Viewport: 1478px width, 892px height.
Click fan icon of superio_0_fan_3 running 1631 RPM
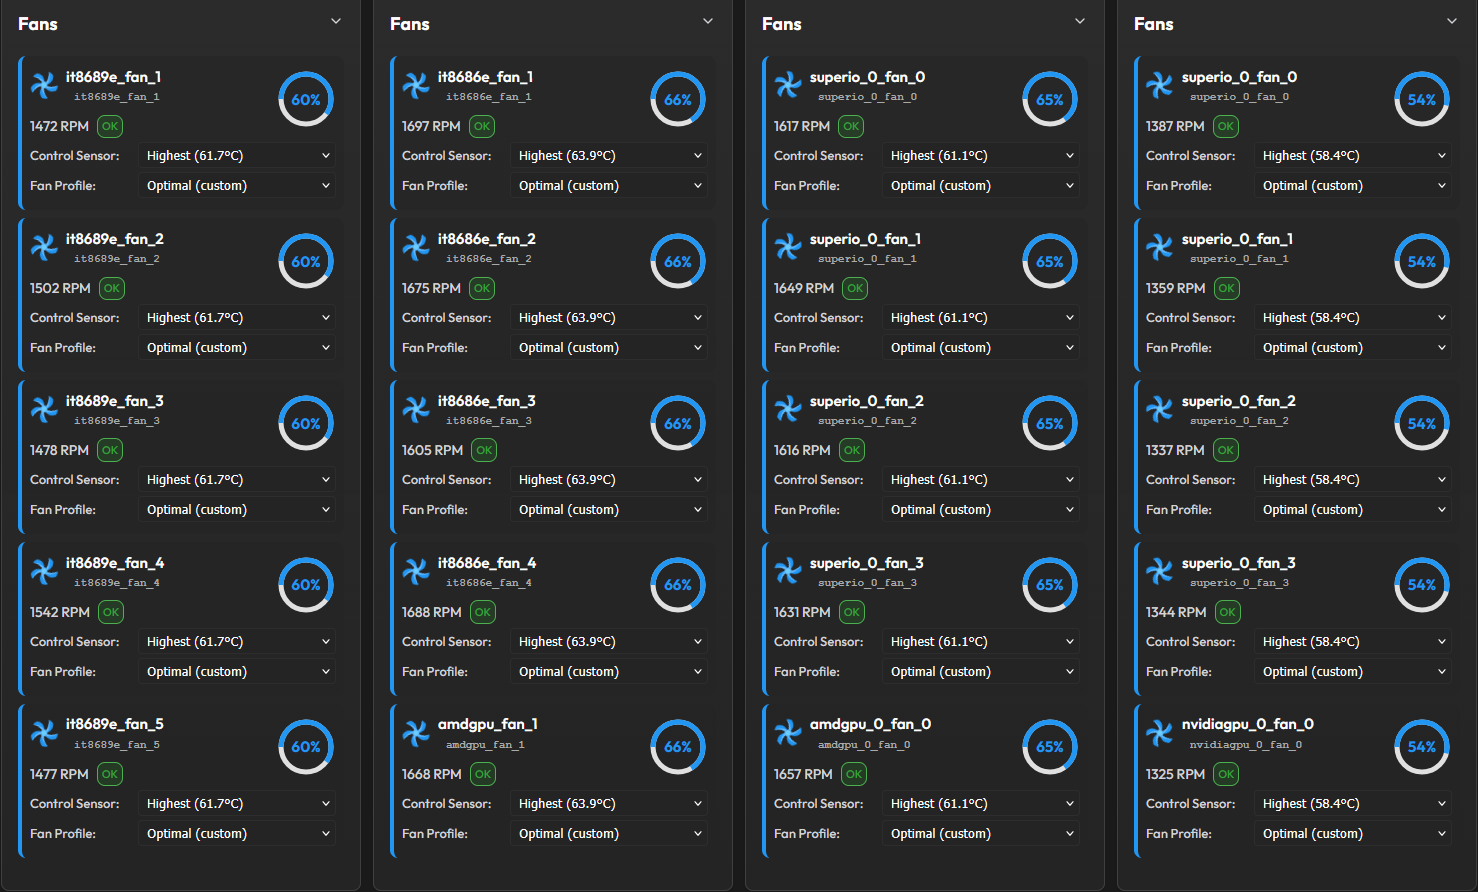point(788,572)
